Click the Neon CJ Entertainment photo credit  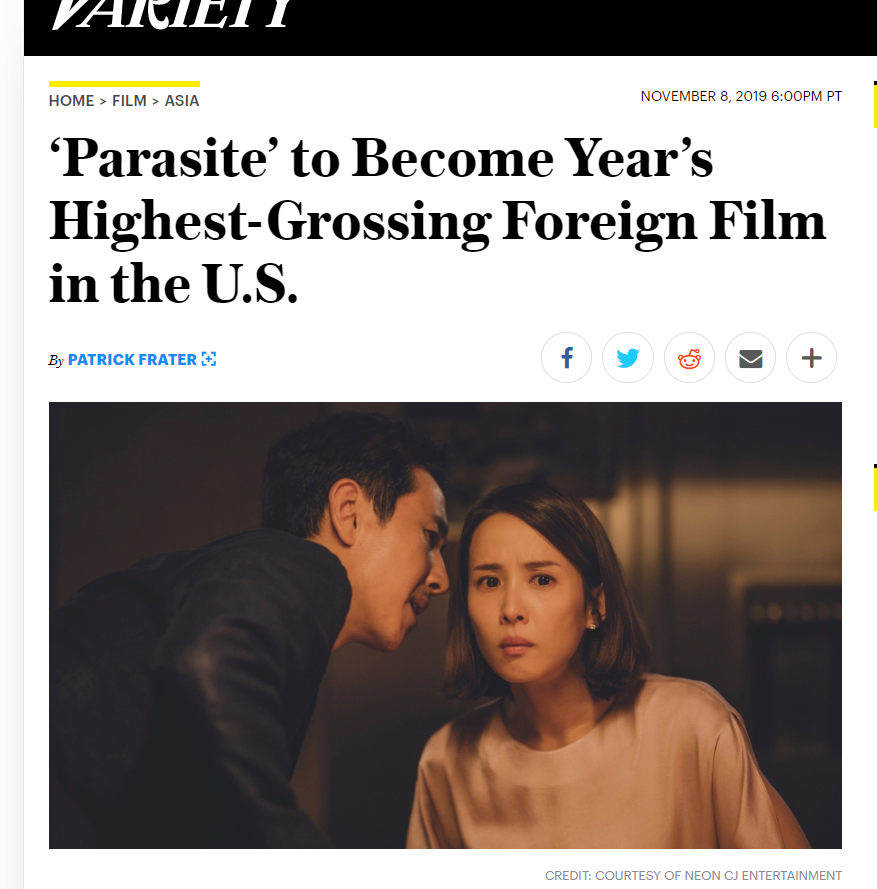(693, 875)
